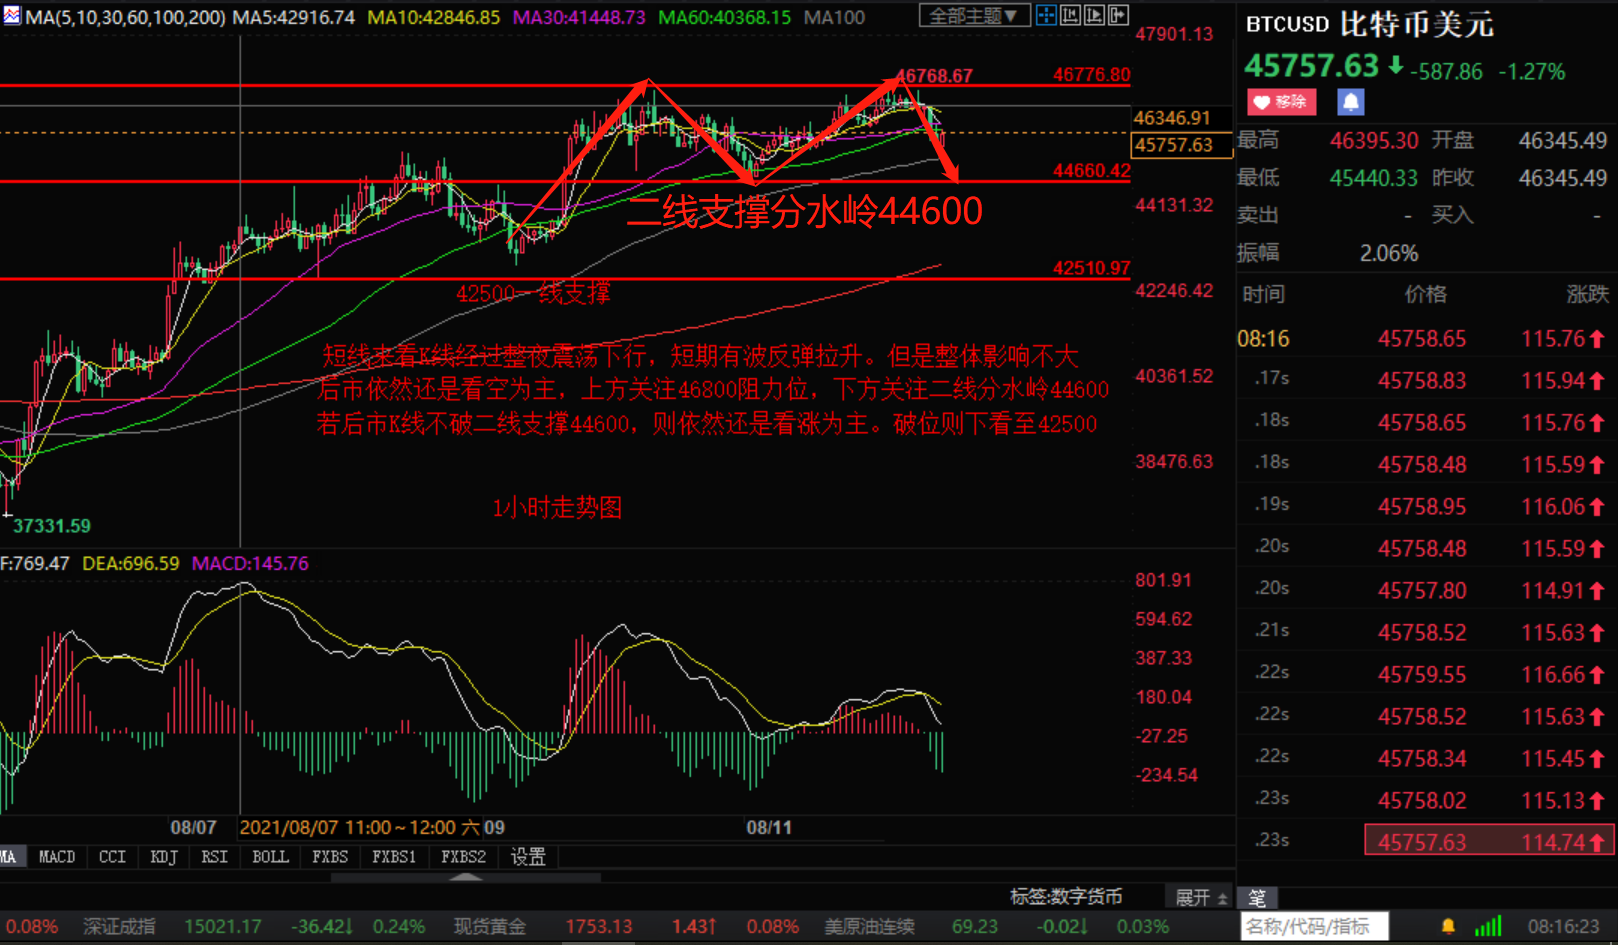Click the blue price alert bell icon
Screen dimensions: 1618x945
tap(1350, 102)
